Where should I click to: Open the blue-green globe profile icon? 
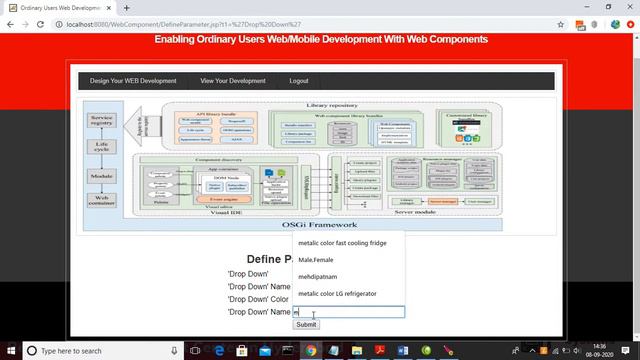[615, 24]
